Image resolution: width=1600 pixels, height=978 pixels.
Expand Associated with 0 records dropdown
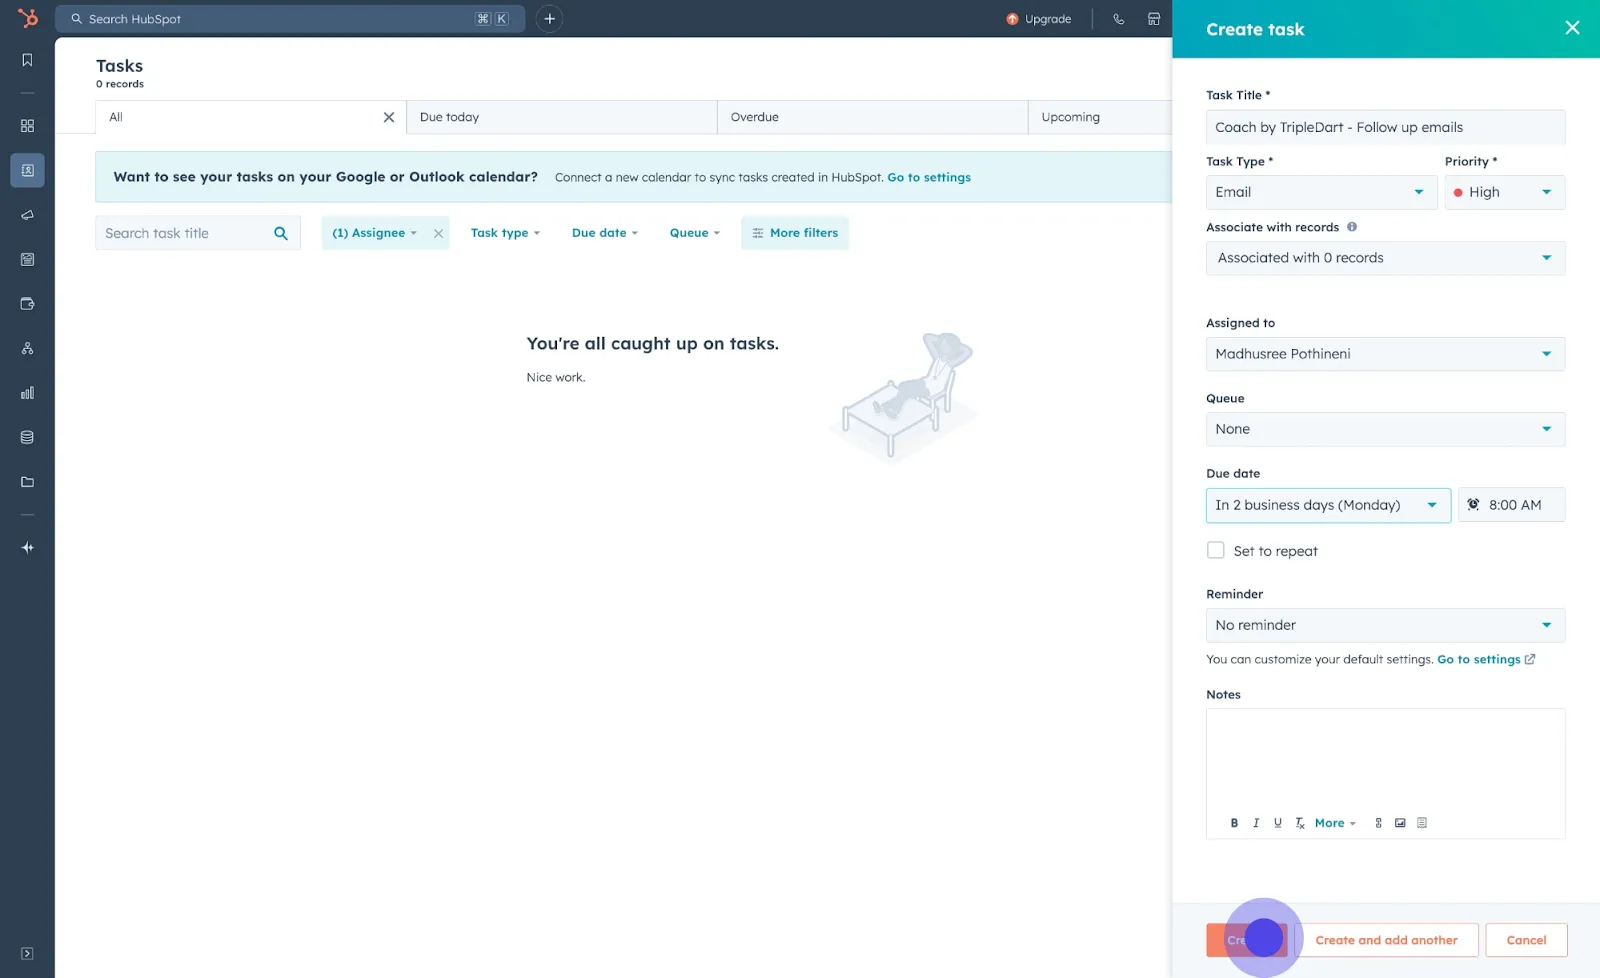coord(1385,258)
